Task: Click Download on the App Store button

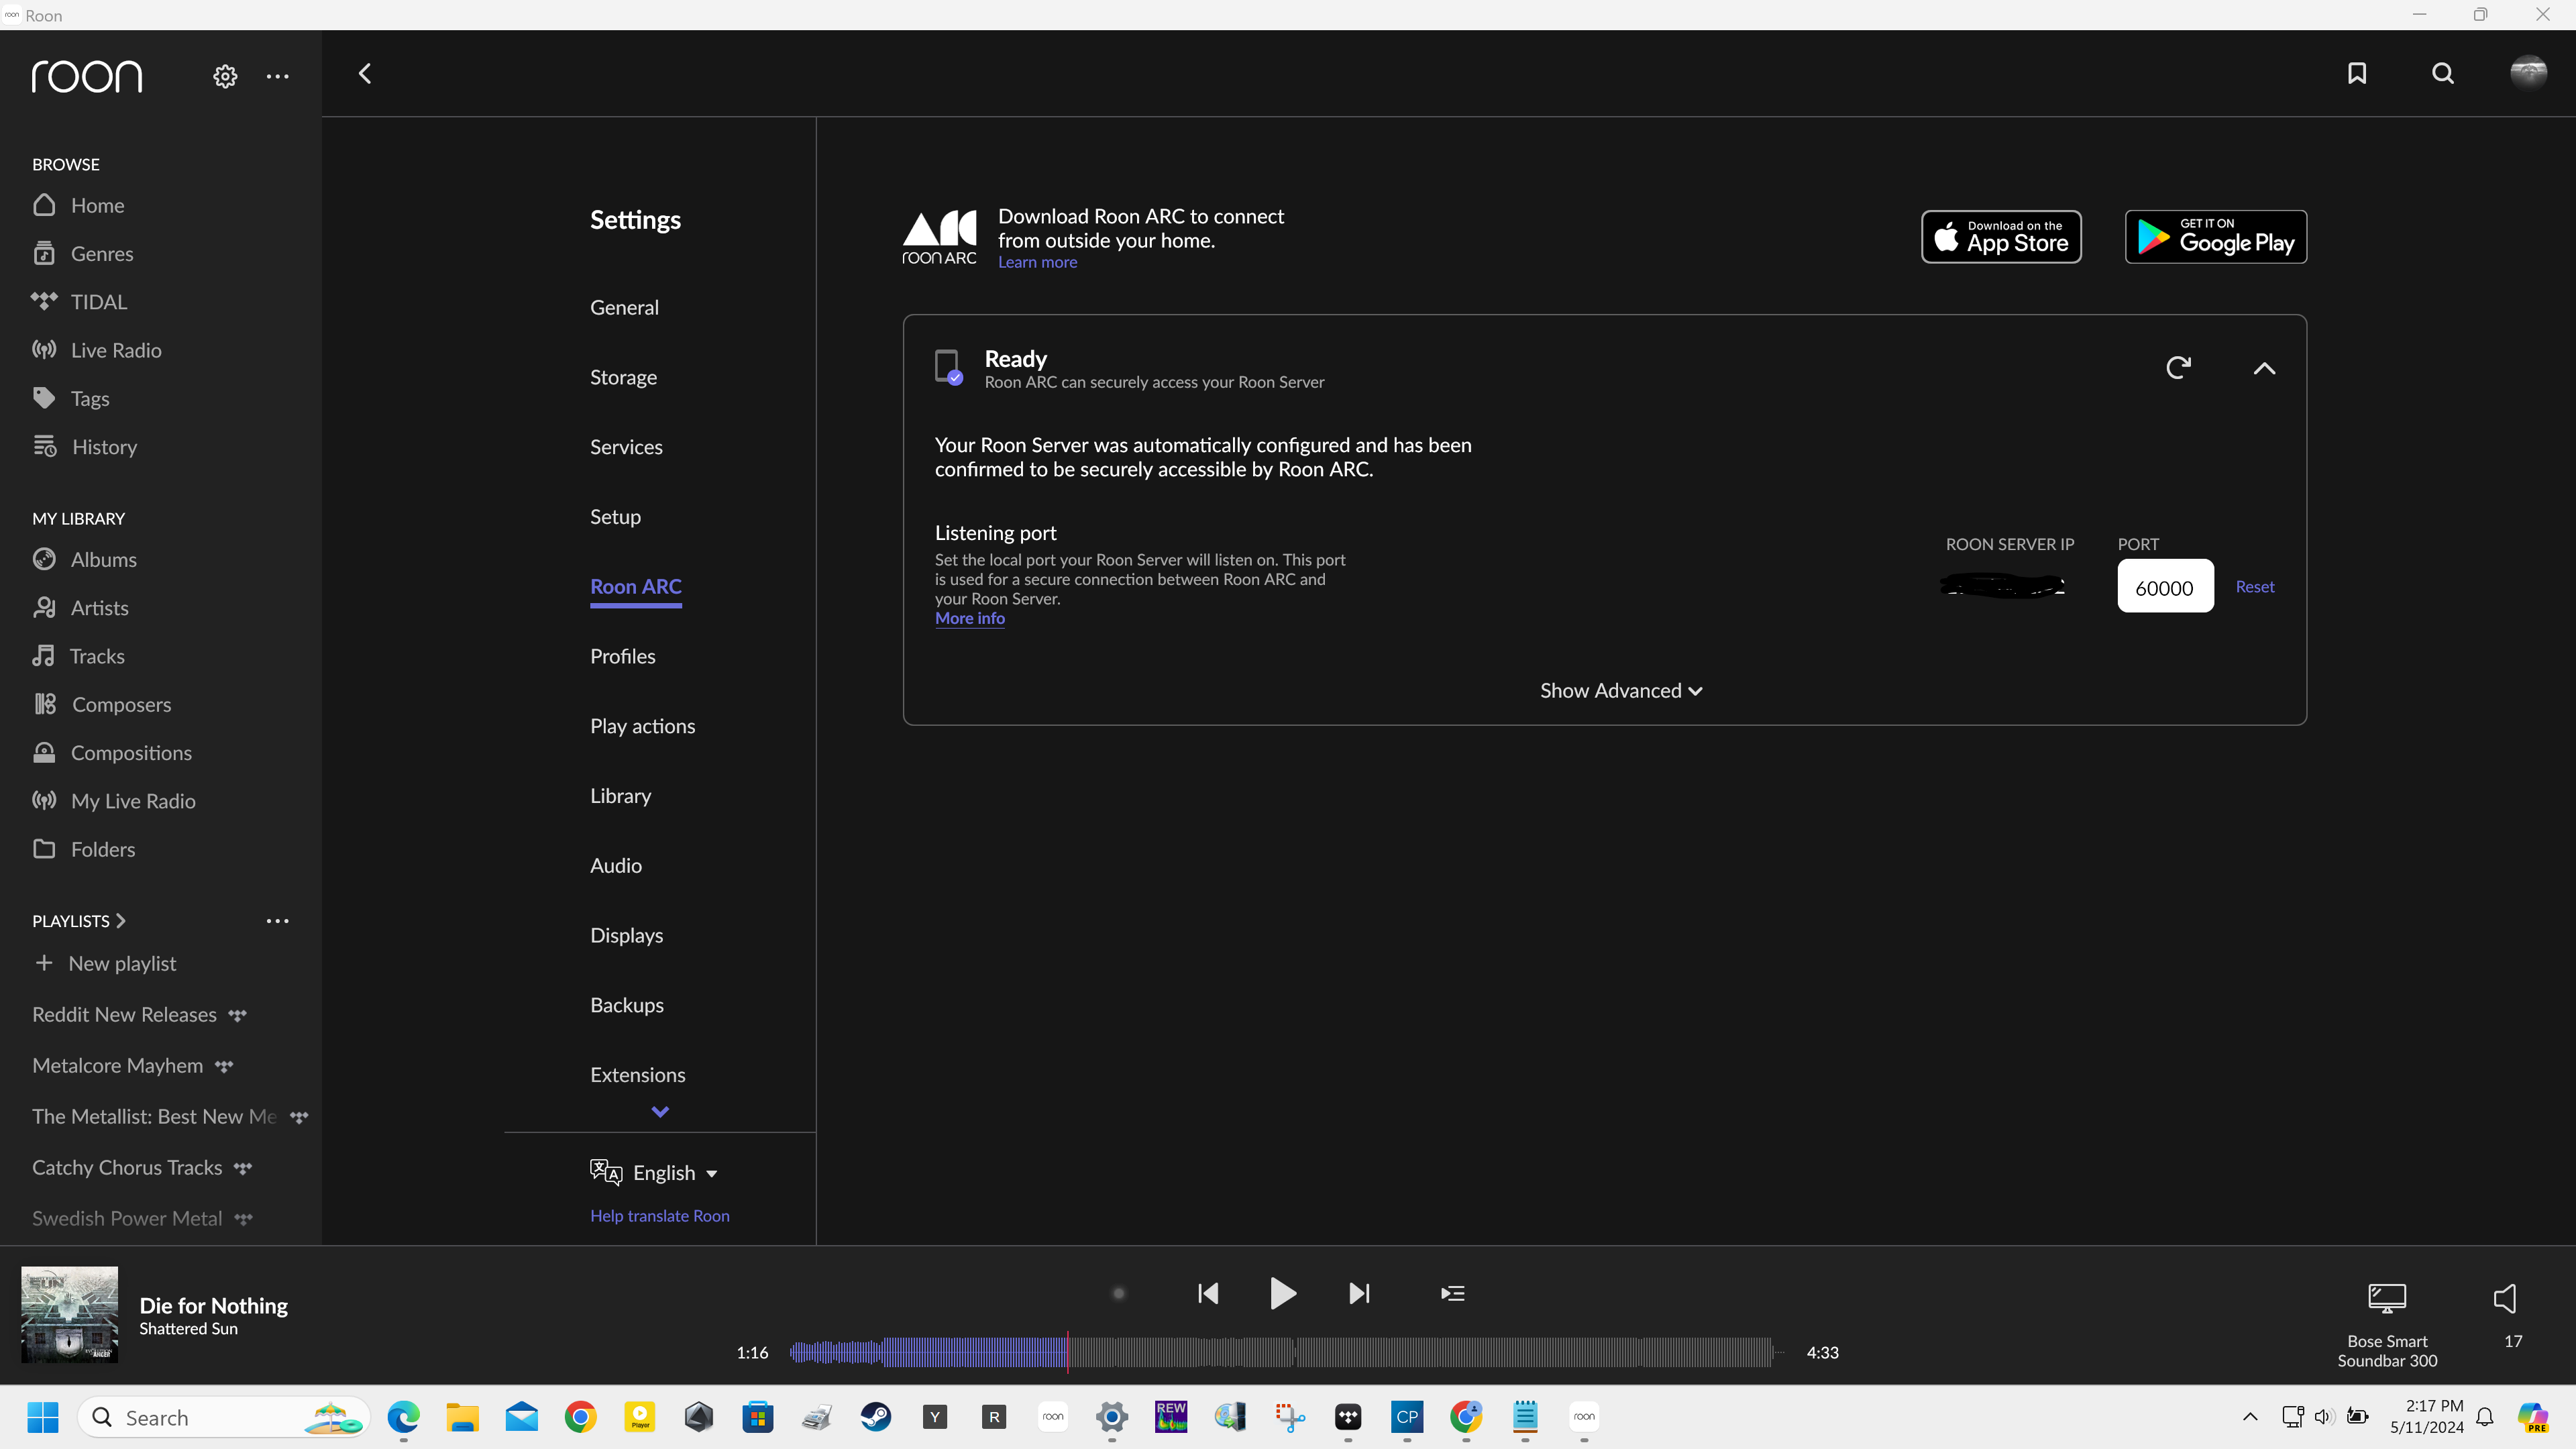Action: (2001, 237)
